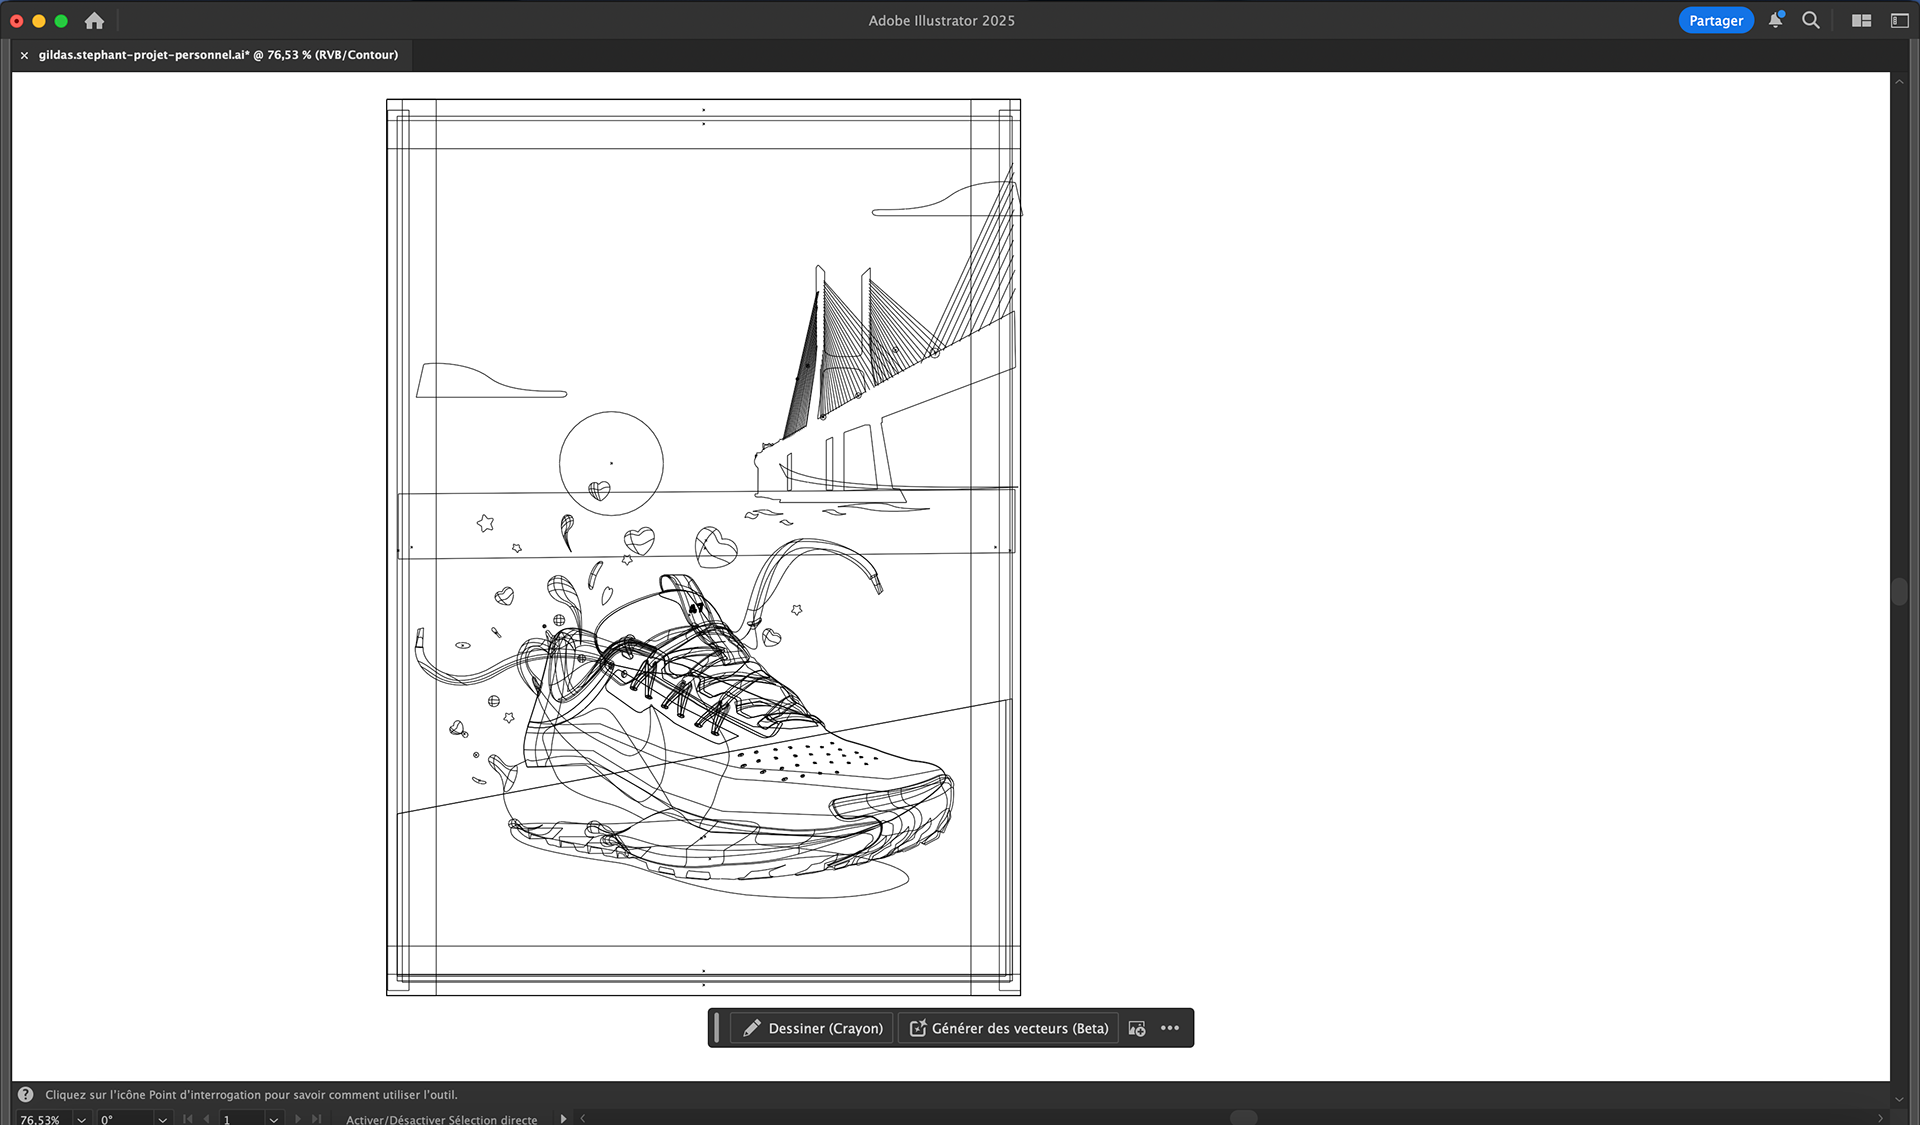
Task: Click Générer des vecteurs (Beta) button
Action: (1008, 1028)
